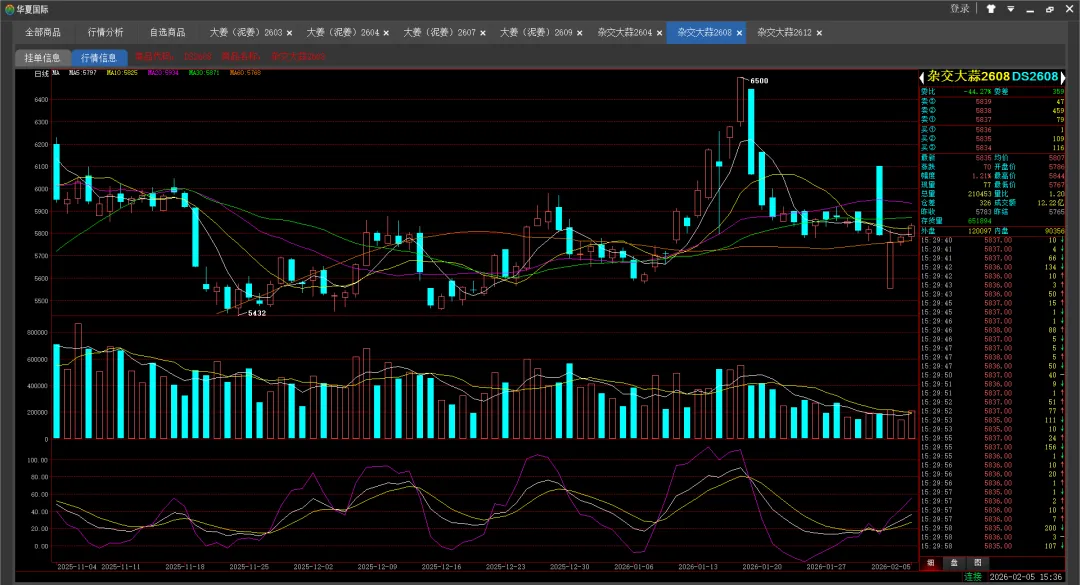Open the 全部商品 tab
The width and height of the screenshot is (1080, 585).
coord(43,32)
